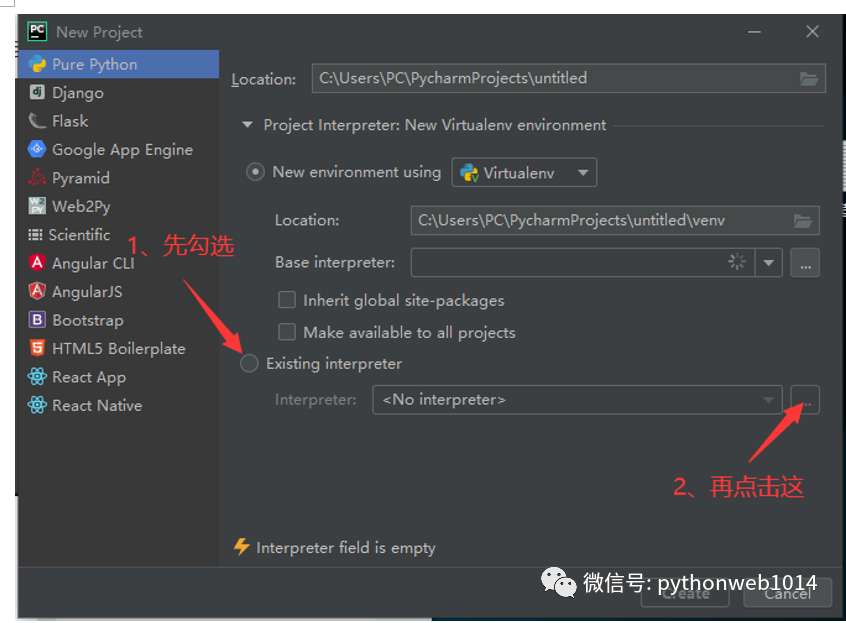Click the React Native atom icon
The height and width of the screenshot is (623, 846).
click(x=37, y=405)
